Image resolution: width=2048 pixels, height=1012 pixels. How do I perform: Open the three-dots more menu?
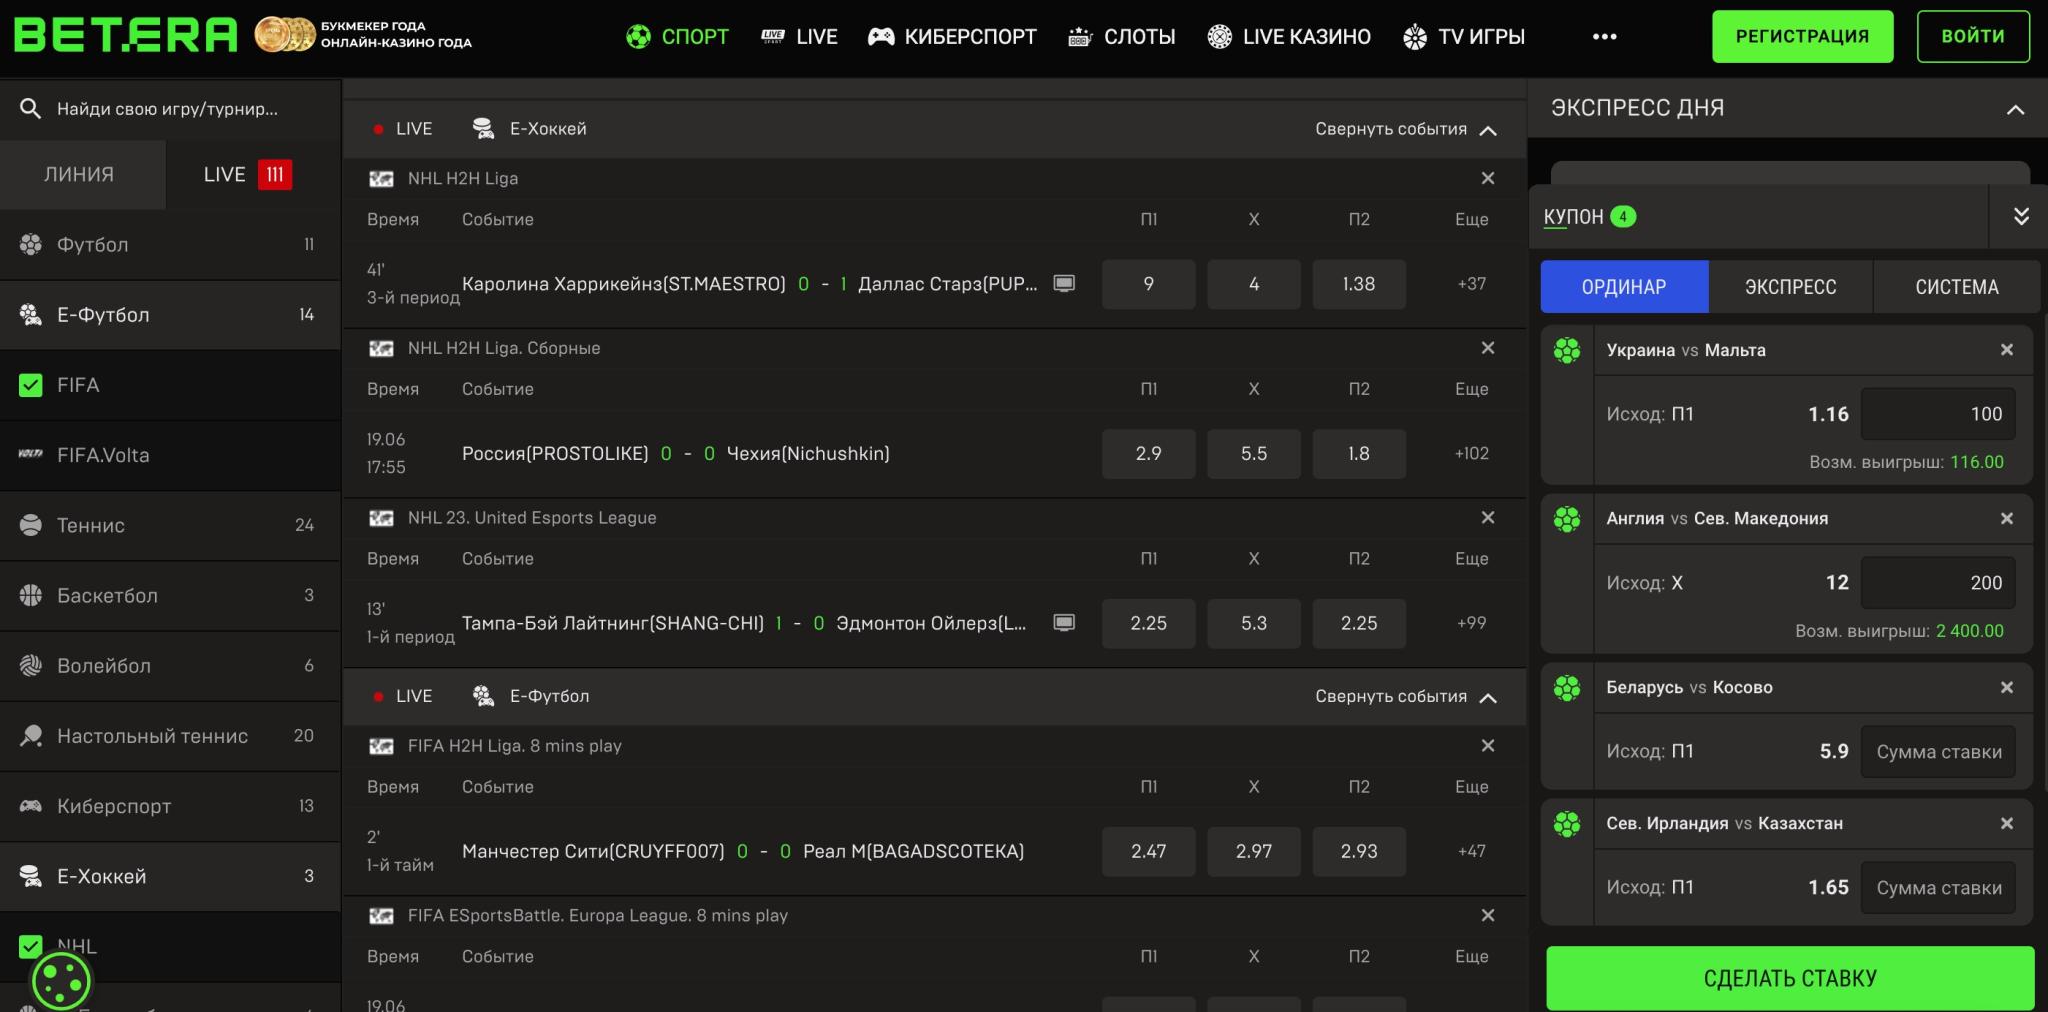pyautogui.click(x=1604, y=37)
